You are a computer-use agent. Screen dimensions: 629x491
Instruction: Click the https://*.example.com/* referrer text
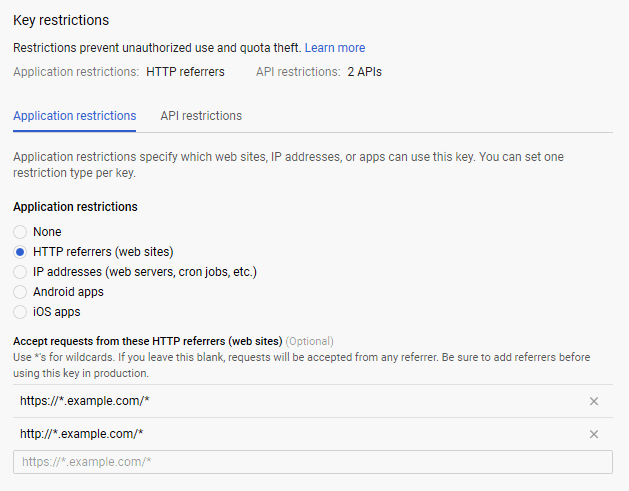coord(85,401)
